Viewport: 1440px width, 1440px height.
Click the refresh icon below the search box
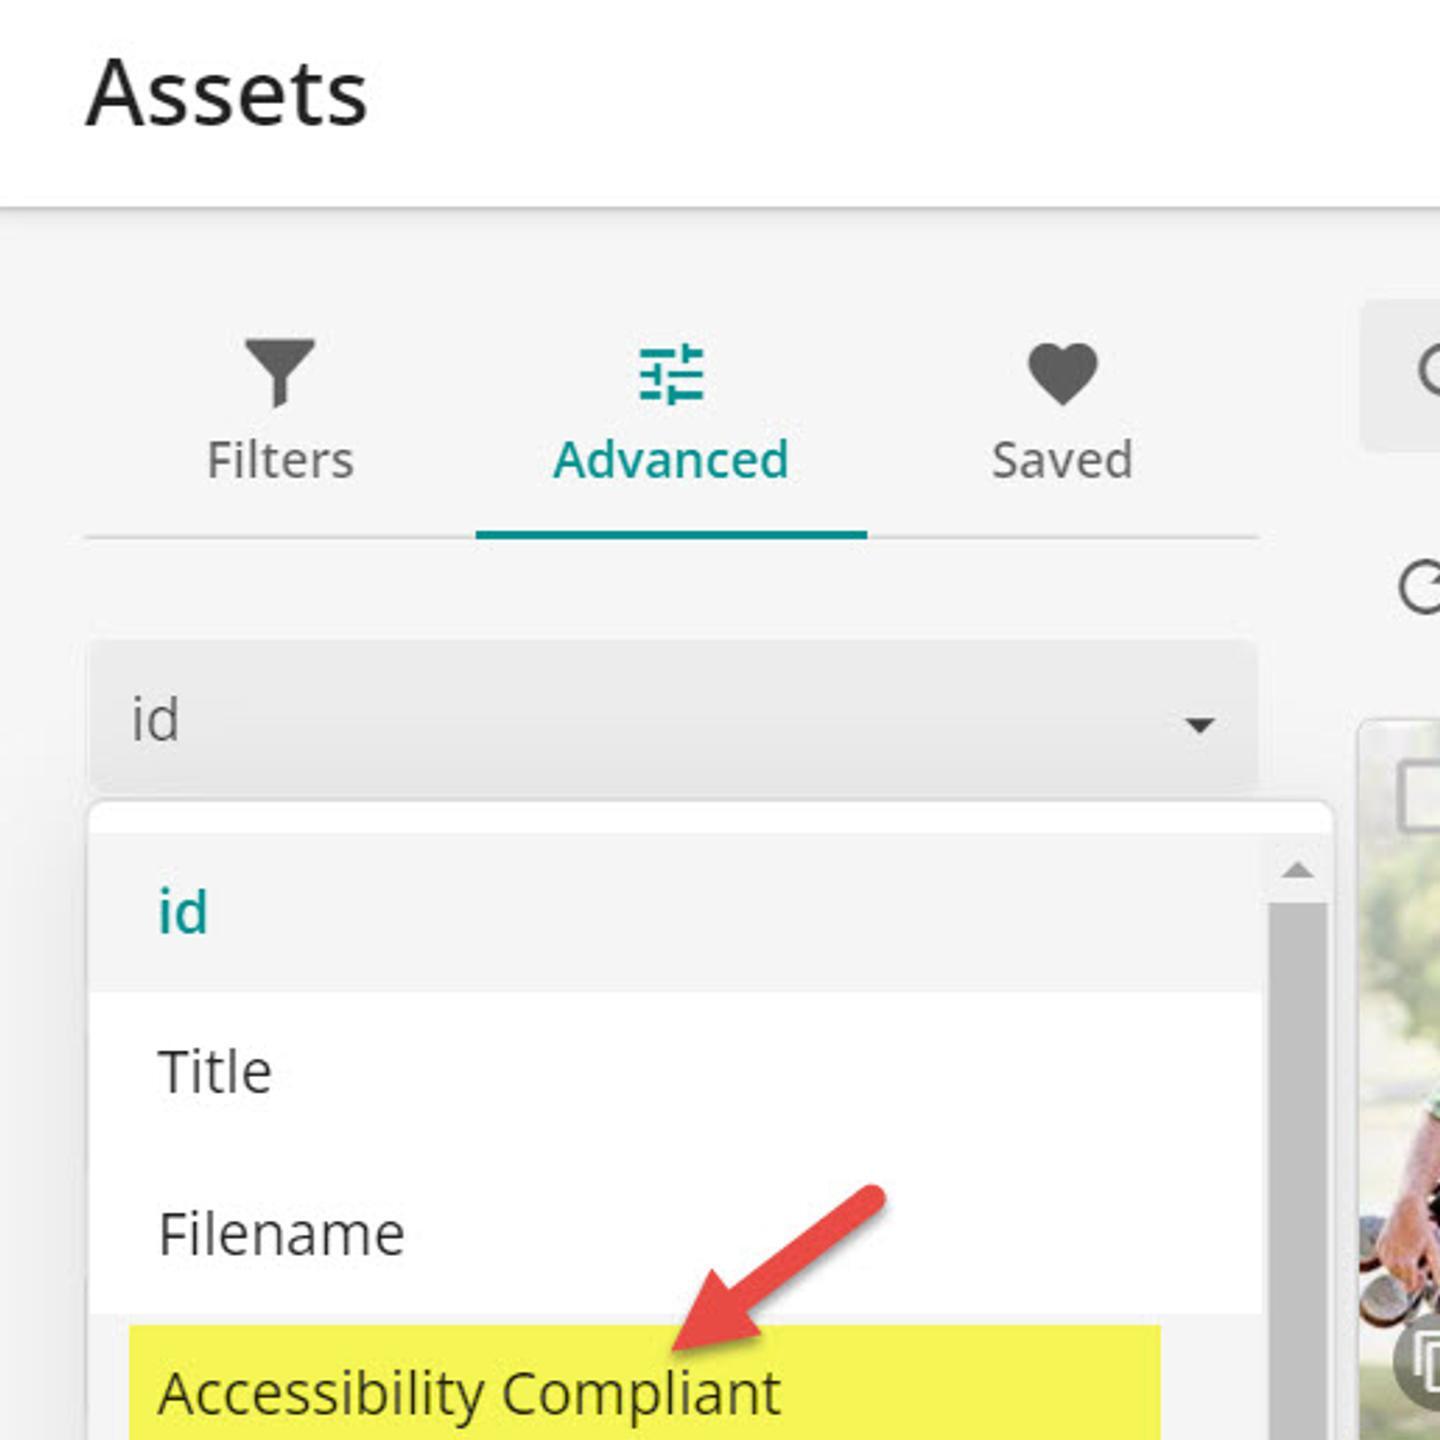tap(1420, 588)
